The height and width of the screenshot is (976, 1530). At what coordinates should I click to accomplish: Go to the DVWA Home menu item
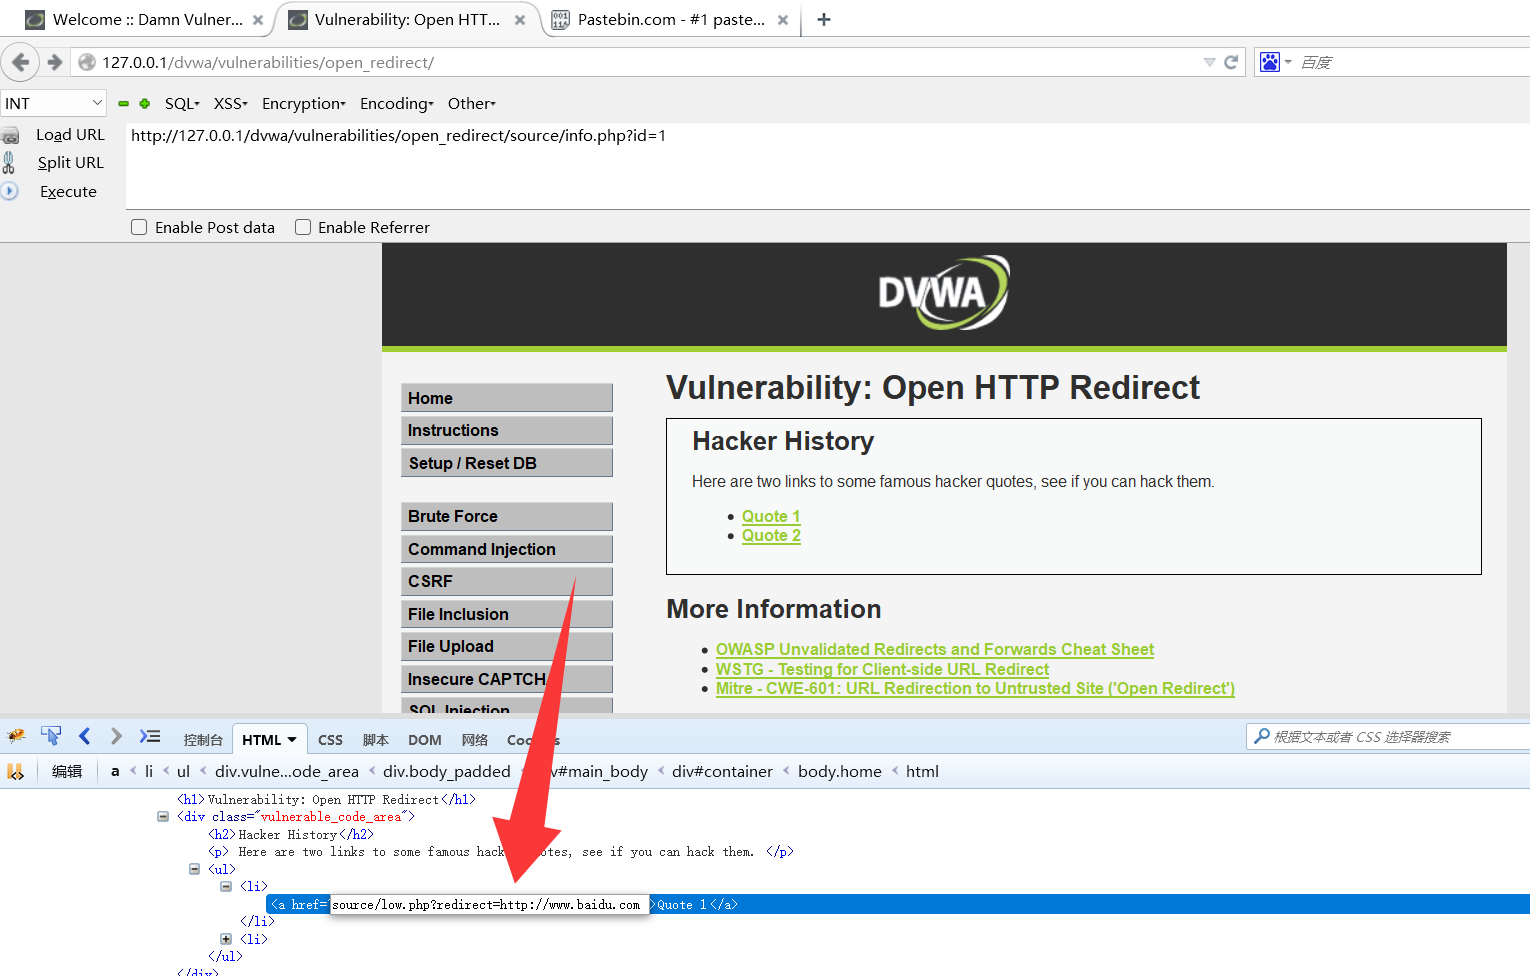click(507, 398)
